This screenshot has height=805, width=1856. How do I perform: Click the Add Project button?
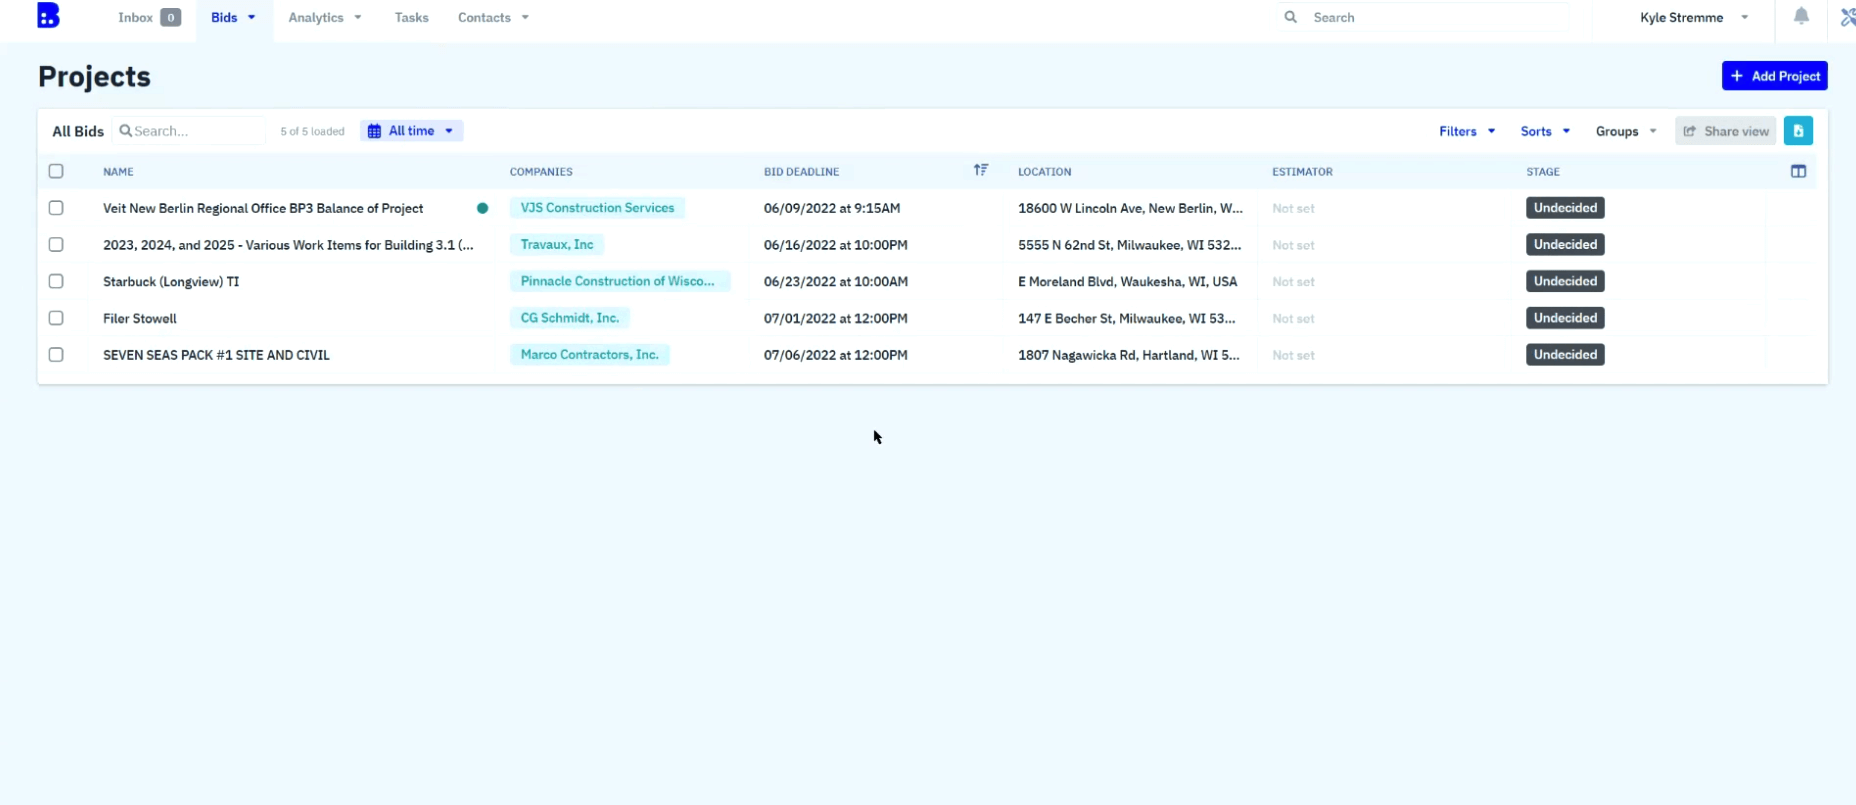pyautogui.click(x=1774, y=76)
